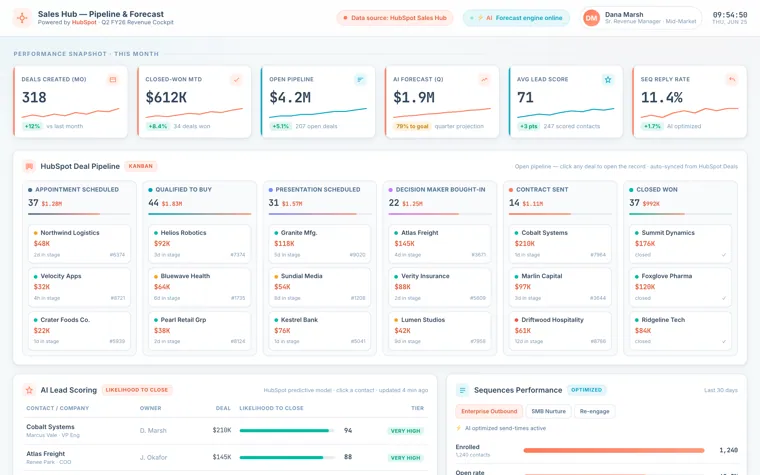760x475 pixels.
Task: Click the AI Lead Scoring star icon
Action: point(29,390)
